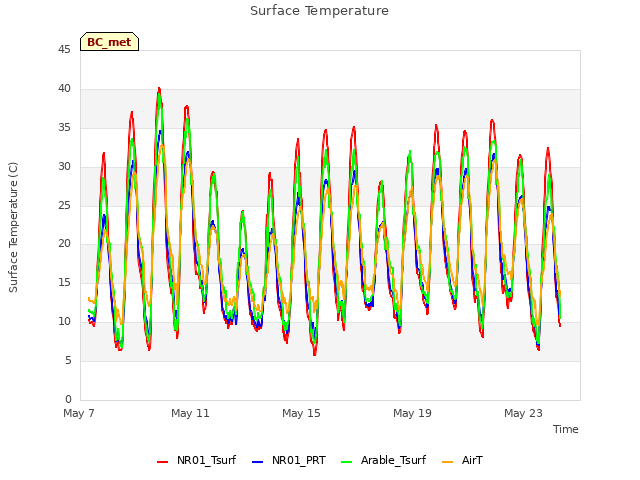This screenshot has height=480, width=640.
Task: Click the May 15 x-axis label
Action: (301, 413)
